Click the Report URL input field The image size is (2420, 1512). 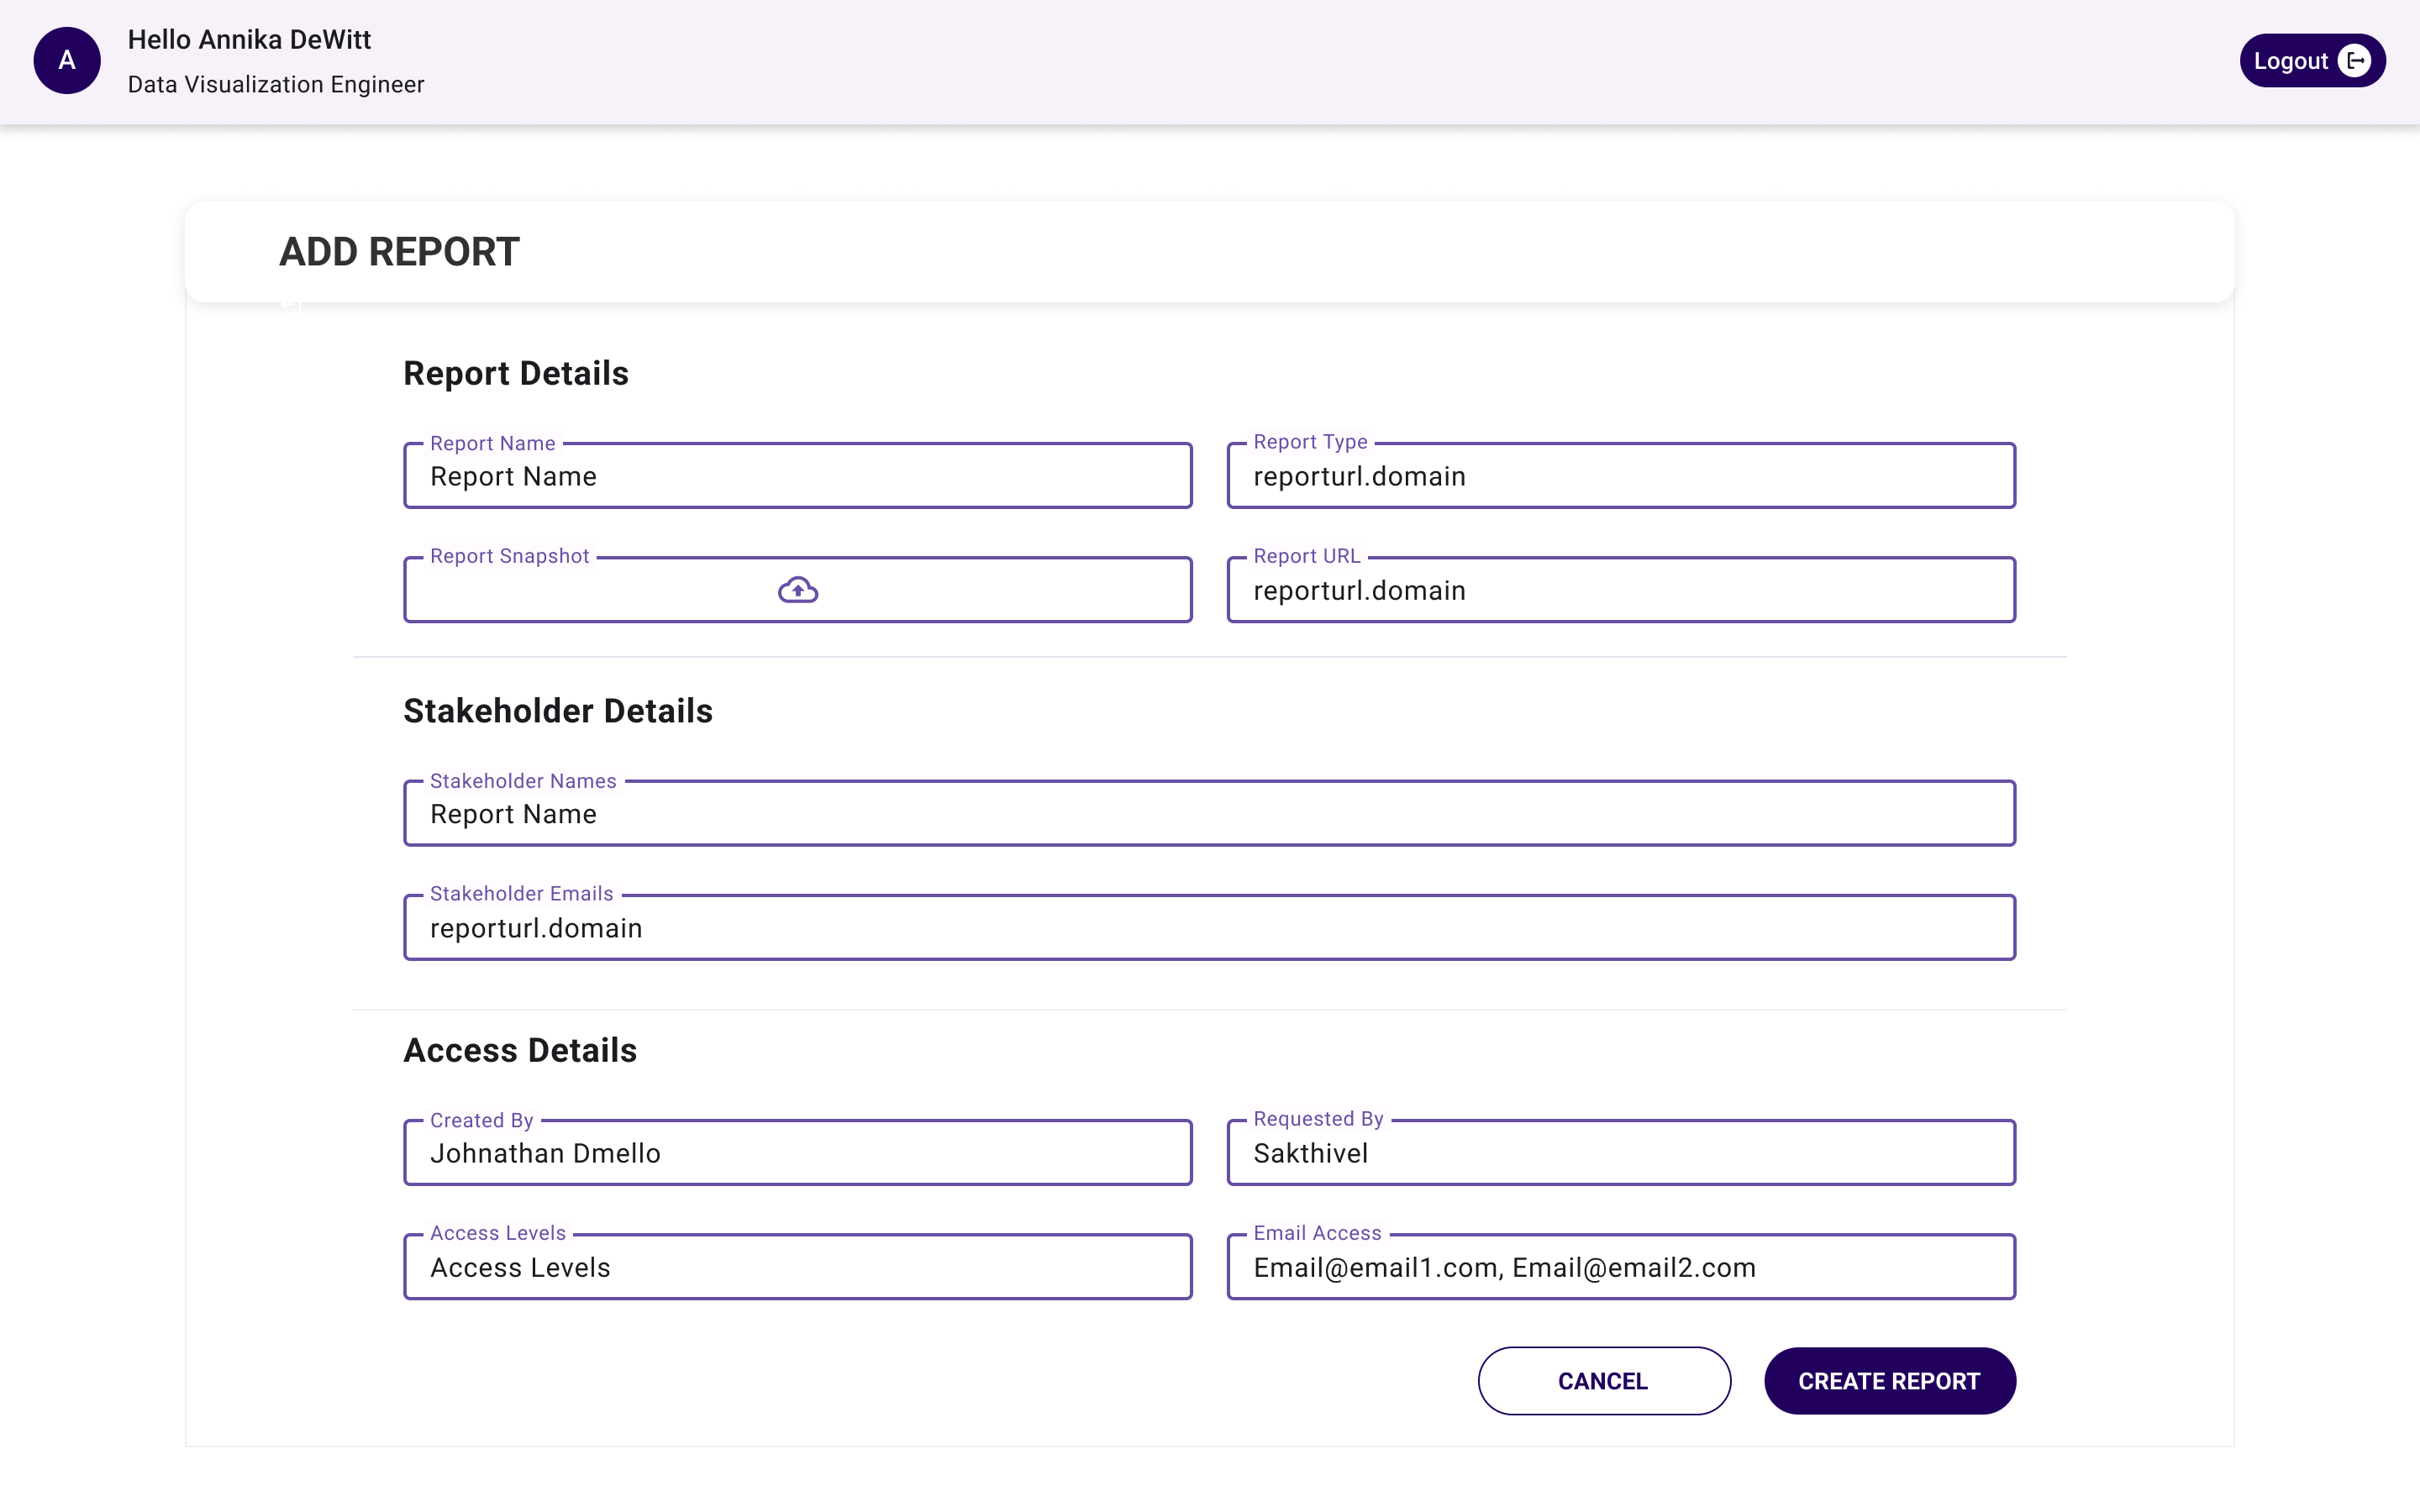[1621, 590]
